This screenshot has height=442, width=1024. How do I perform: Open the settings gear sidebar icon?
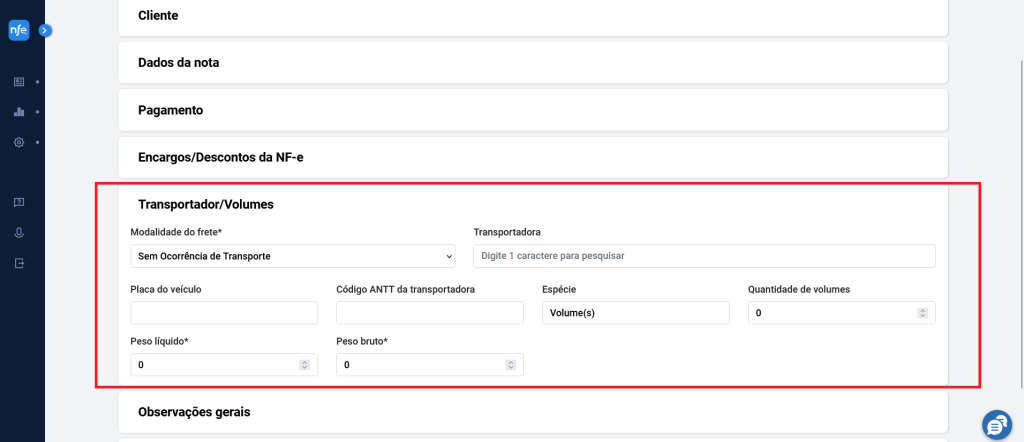(19, 142)
